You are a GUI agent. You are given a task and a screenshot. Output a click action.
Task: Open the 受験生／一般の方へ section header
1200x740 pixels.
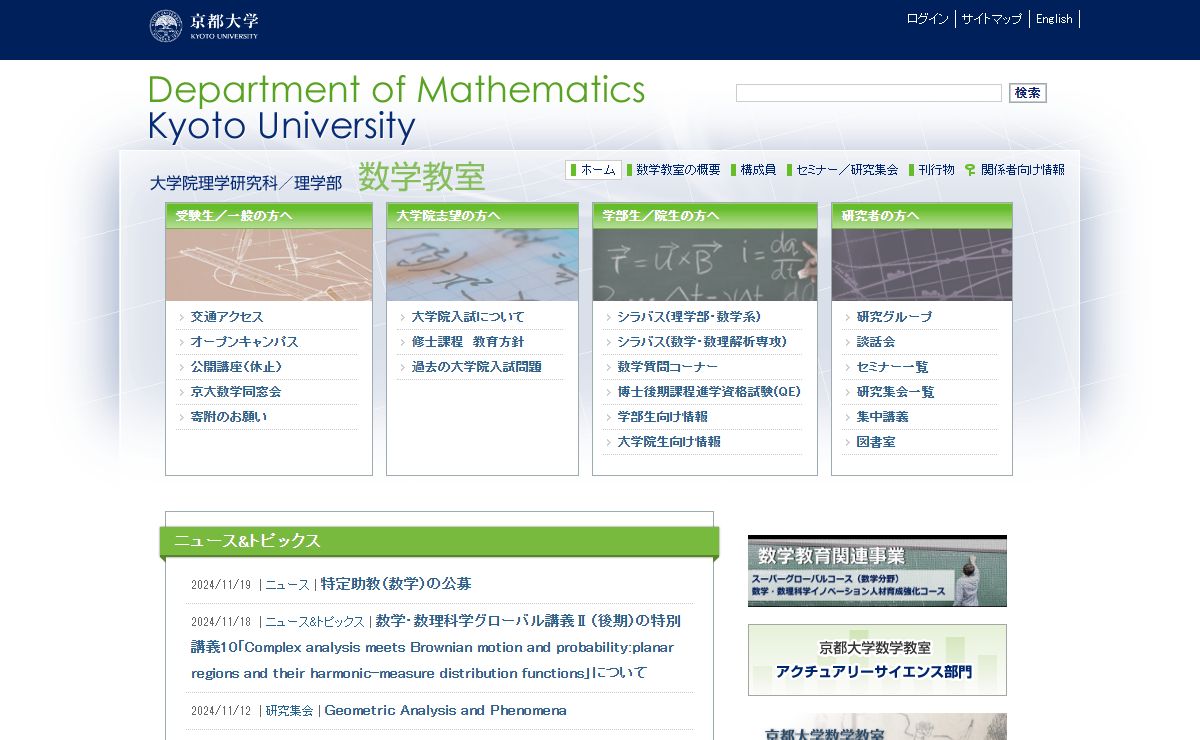tap(269, 216)
